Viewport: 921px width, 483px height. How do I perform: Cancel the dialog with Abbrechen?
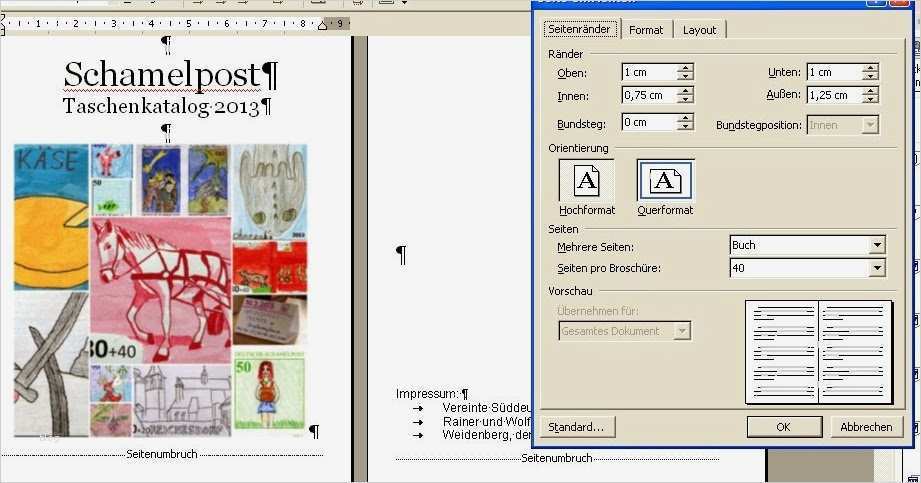coord(866,427)
